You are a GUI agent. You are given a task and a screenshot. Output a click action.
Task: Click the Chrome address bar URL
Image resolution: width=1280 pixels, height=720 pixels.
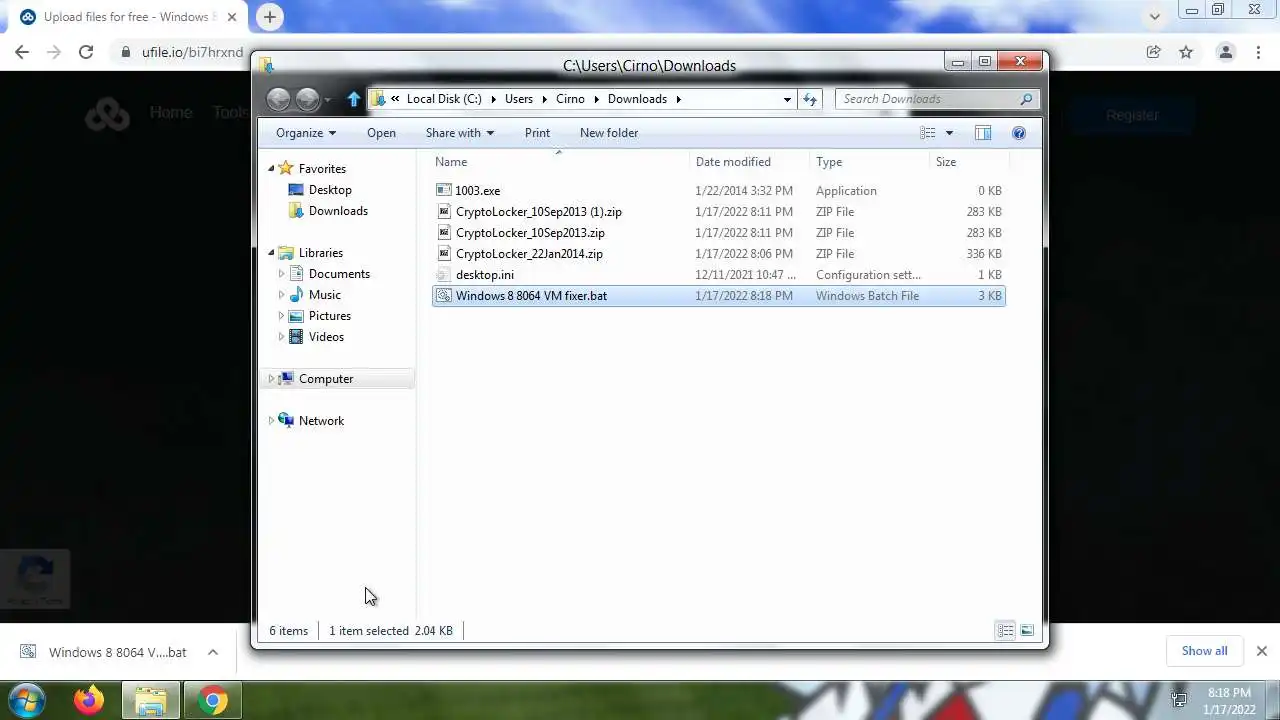pos(193,52)
